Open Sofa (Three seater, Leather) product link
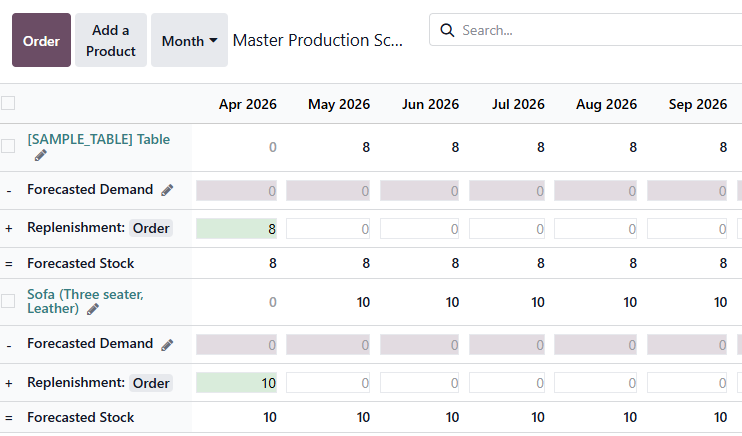The height and width of the screenshot is (436, 742). coord(85,294)
